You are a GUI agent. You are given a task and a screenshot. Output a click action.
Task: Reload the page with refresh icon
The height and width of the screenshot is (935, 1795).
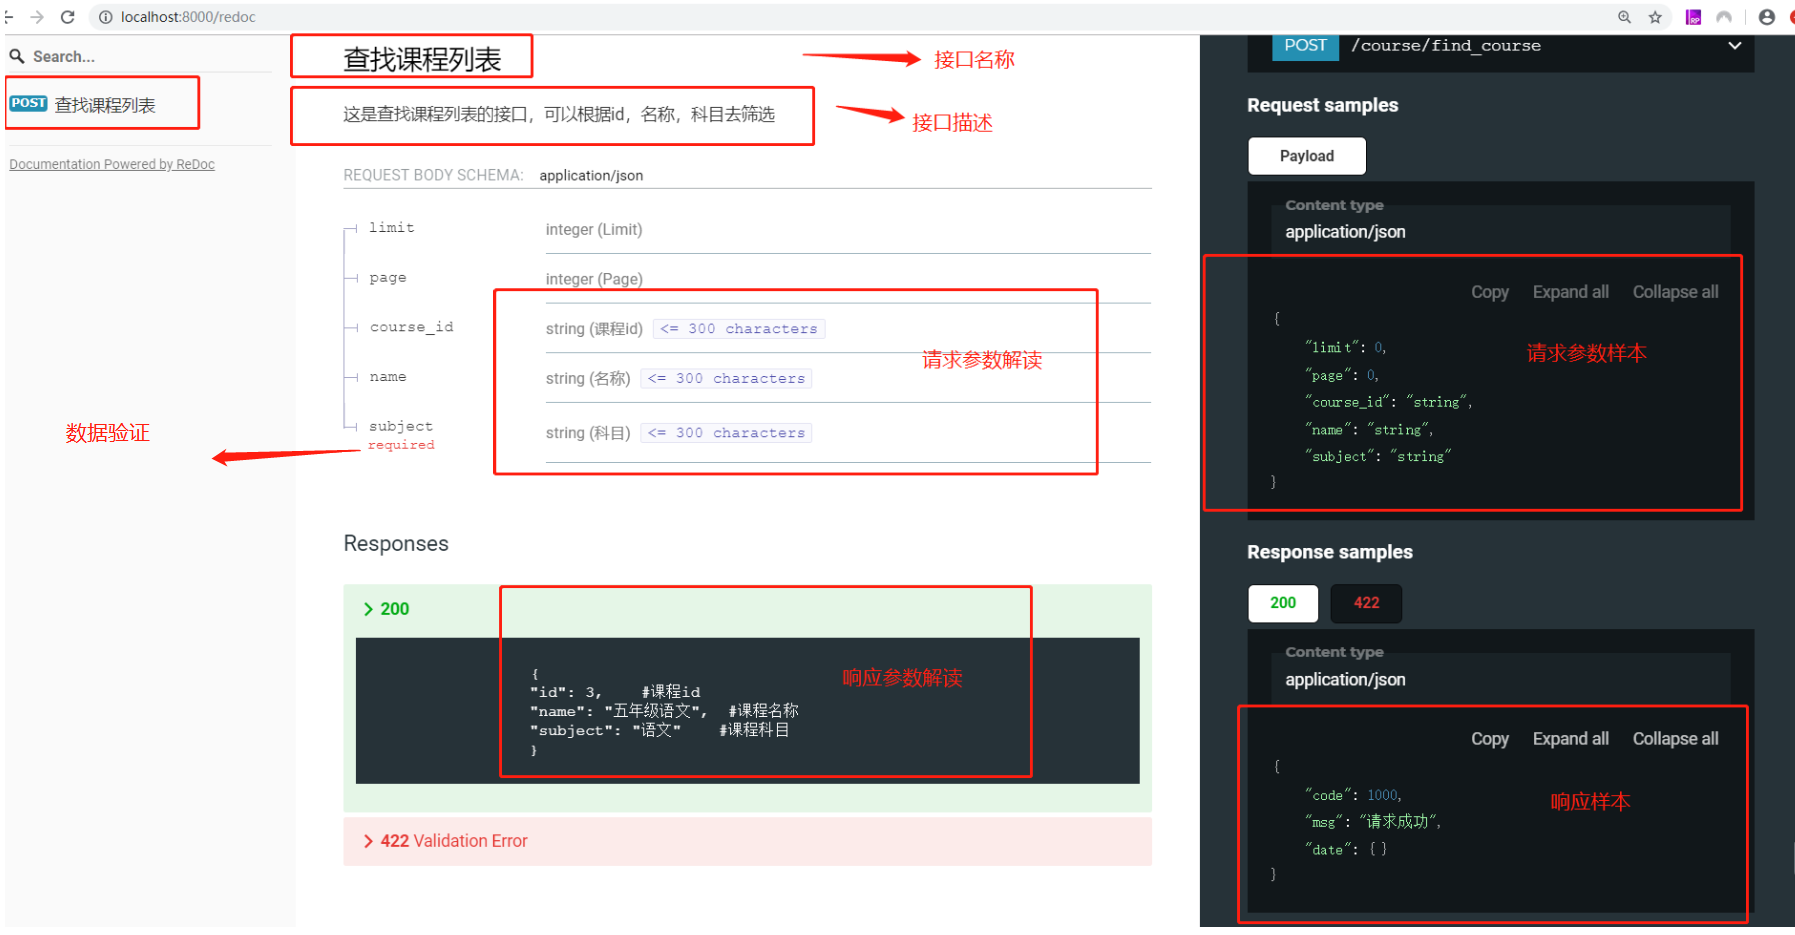click(x=68, y=17)
